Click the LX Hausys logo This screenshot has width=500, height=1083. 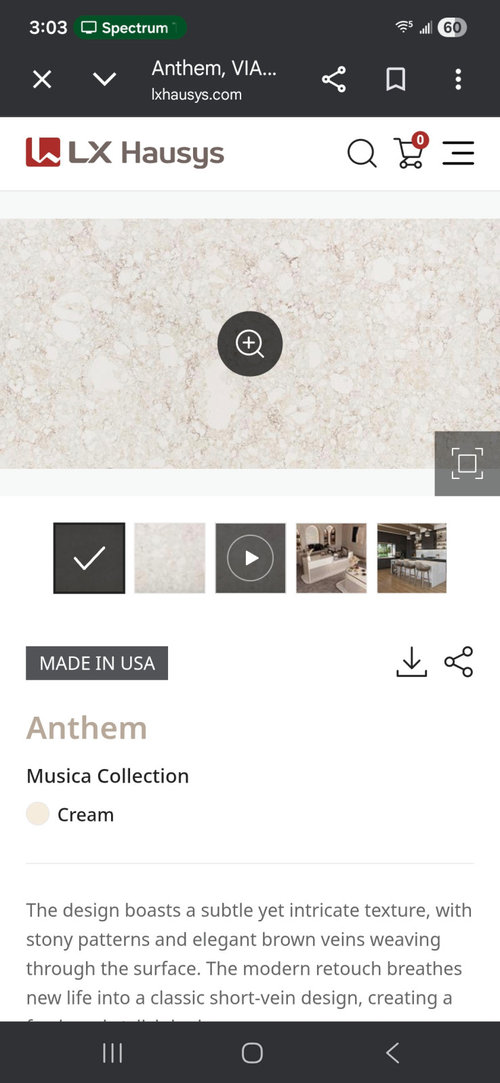(125, 153)
